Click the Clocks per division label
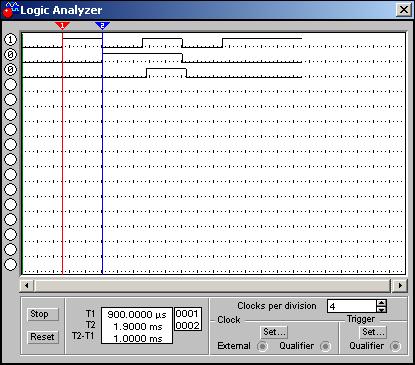The image size is (415, 365). (277, 306)
